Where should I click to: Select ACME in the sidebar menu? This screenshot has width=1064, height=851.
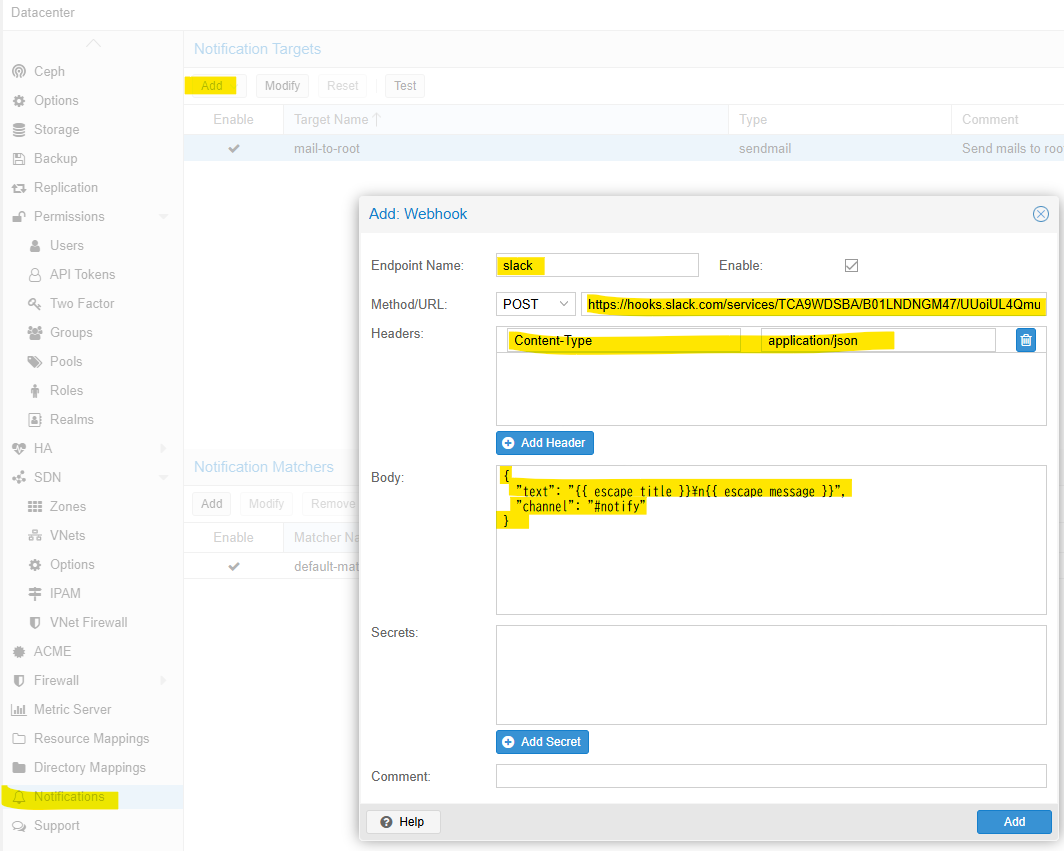[52, 651]
